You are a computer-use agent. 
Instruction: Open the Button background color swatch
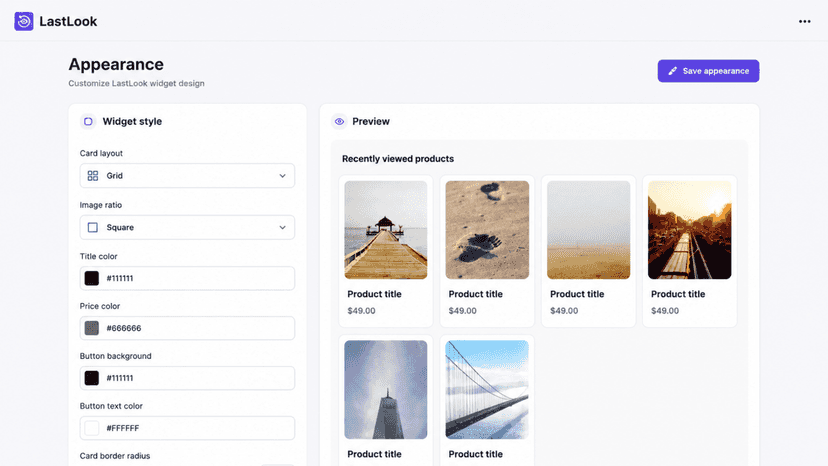[92, 378]
